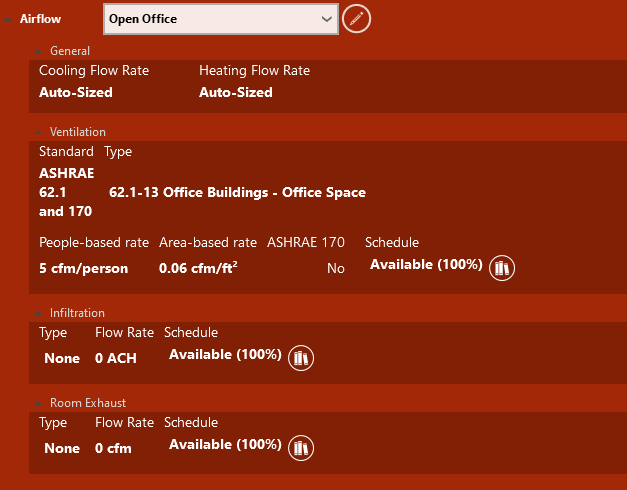Click the Ventilation Available (100%) schedule text
The height and width of the screenshot is (490, 627).
426,265
